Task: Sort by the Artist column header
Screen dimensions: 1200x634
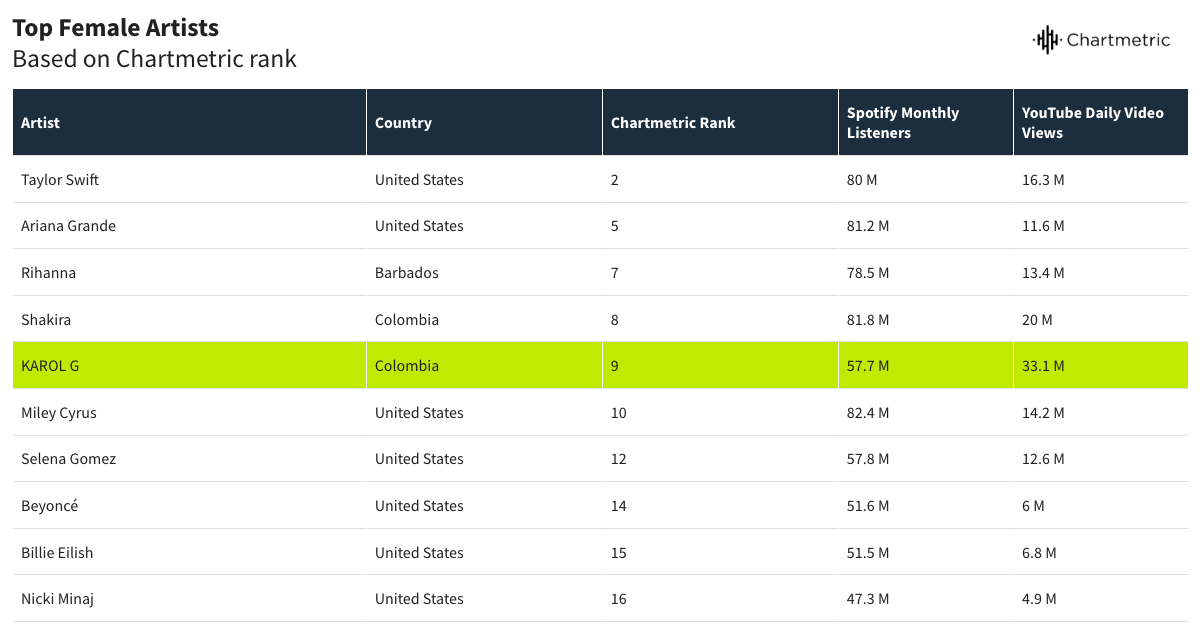Action: [41, 123]
